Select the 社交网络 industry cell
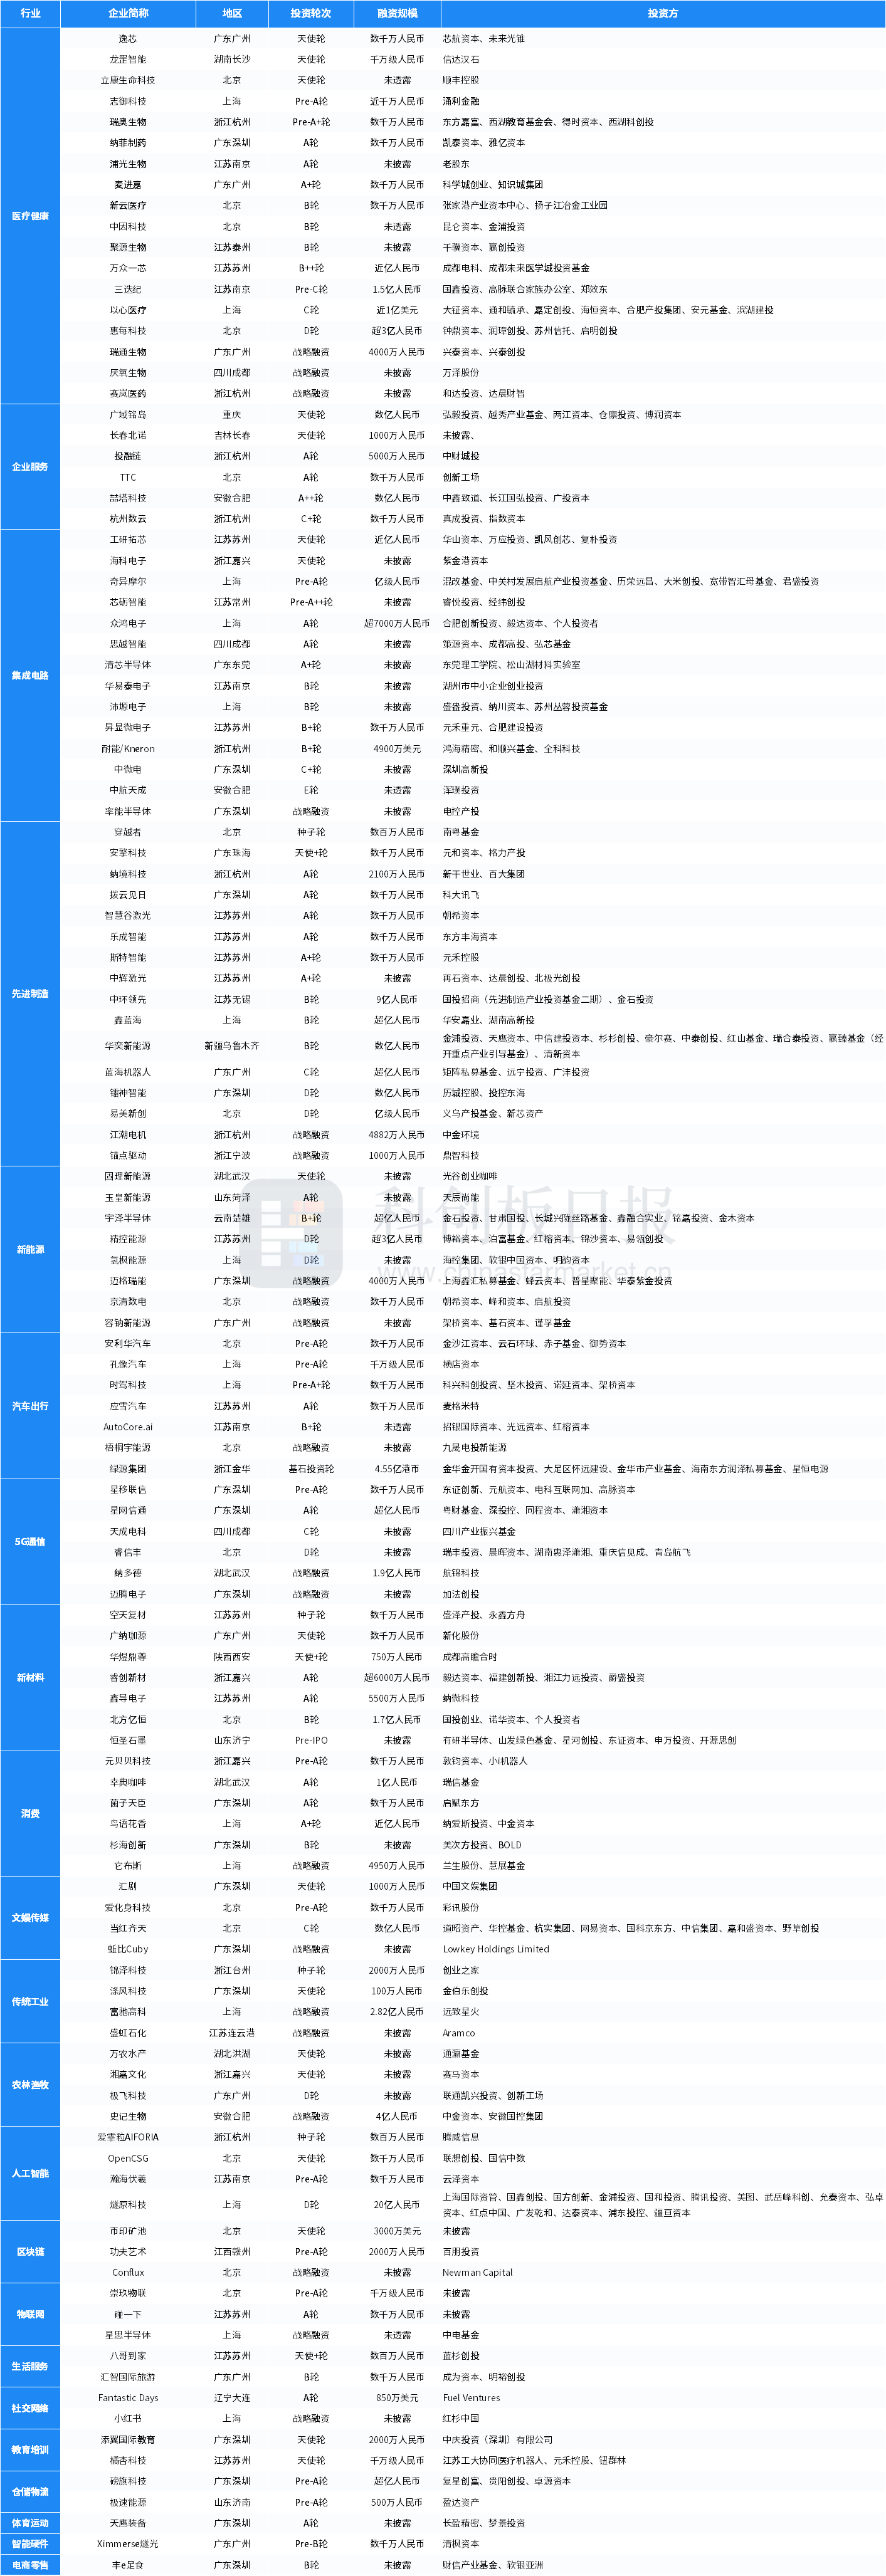 [x=30, y=2409]
